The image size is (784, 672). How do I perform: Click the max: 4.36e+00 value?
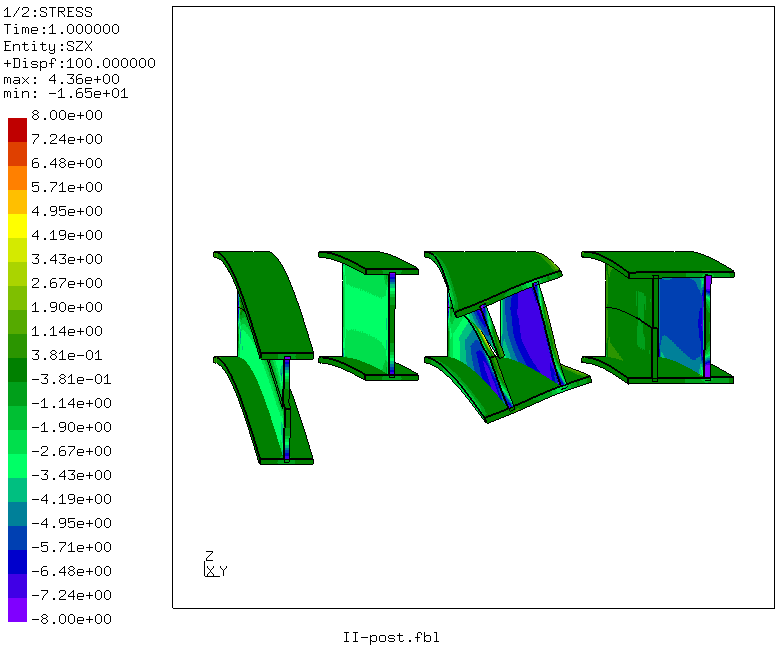point(62,79)
